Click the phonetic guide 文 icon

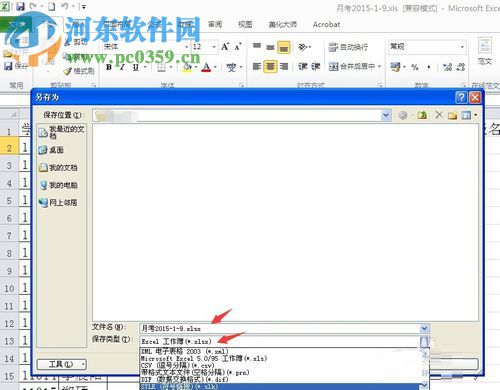(231, 67)
